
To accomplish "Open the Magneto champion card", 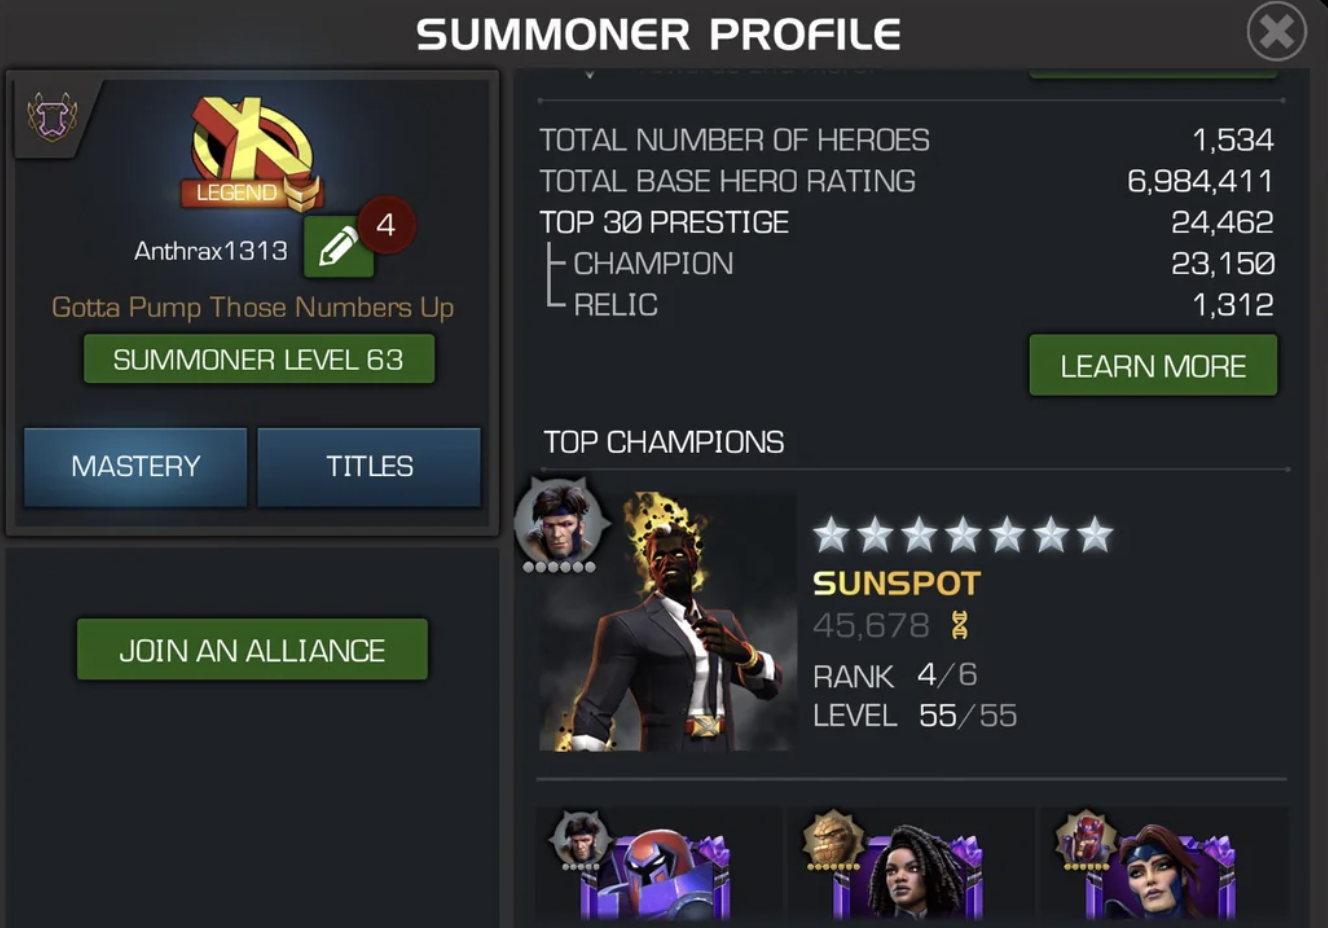I will tap(659, 865).
